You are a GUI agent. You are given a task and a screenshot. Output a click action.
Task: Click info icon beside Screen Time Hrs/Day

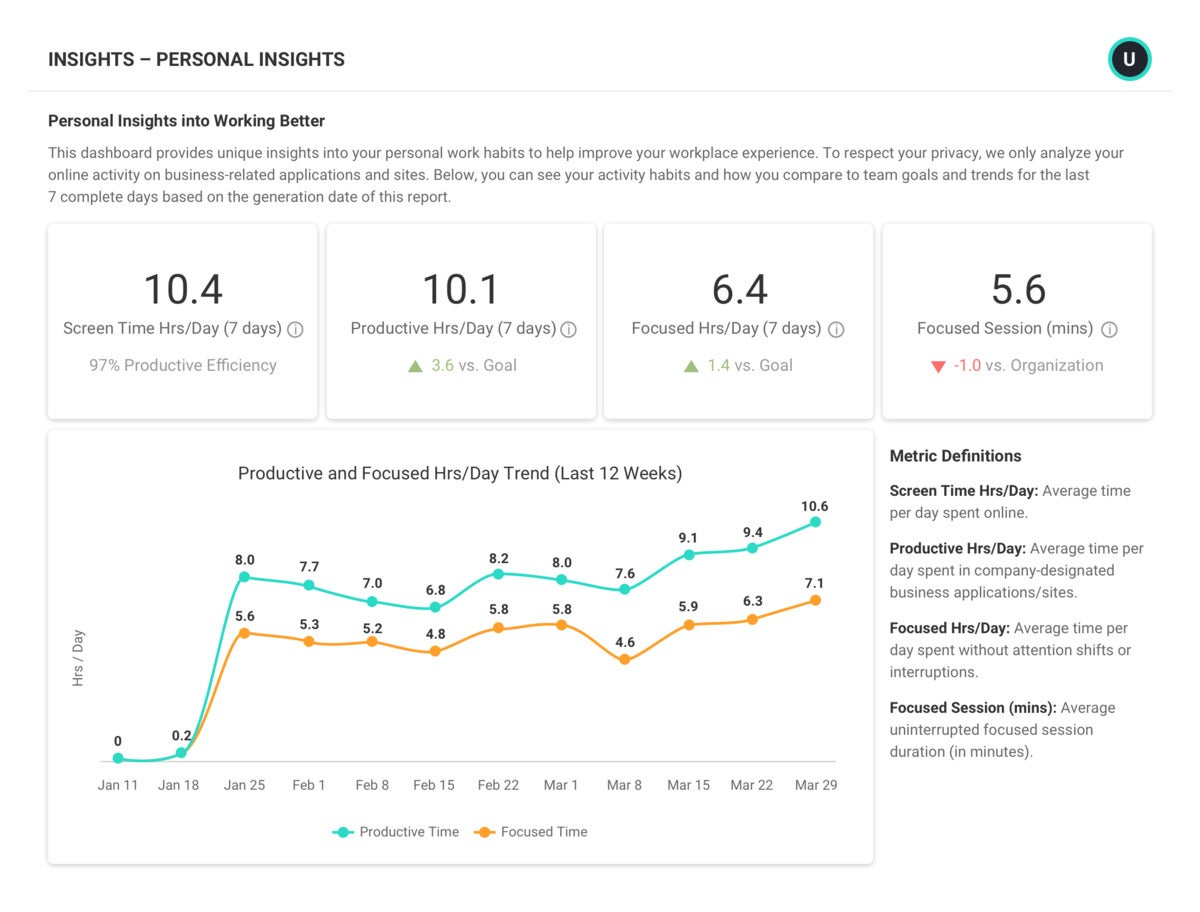[295, 329]
